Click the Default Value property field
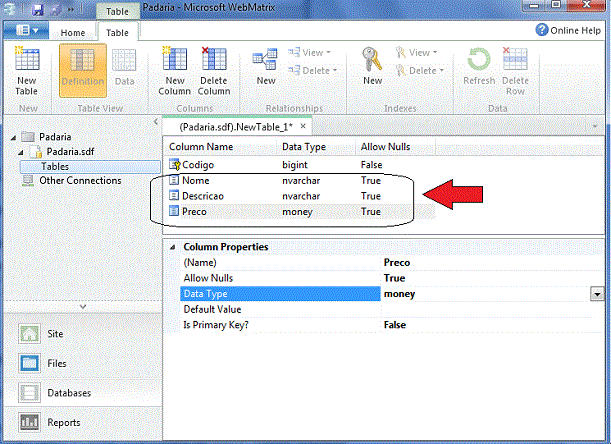The width and height of the screenshot is (611, 444). (492, 310)
